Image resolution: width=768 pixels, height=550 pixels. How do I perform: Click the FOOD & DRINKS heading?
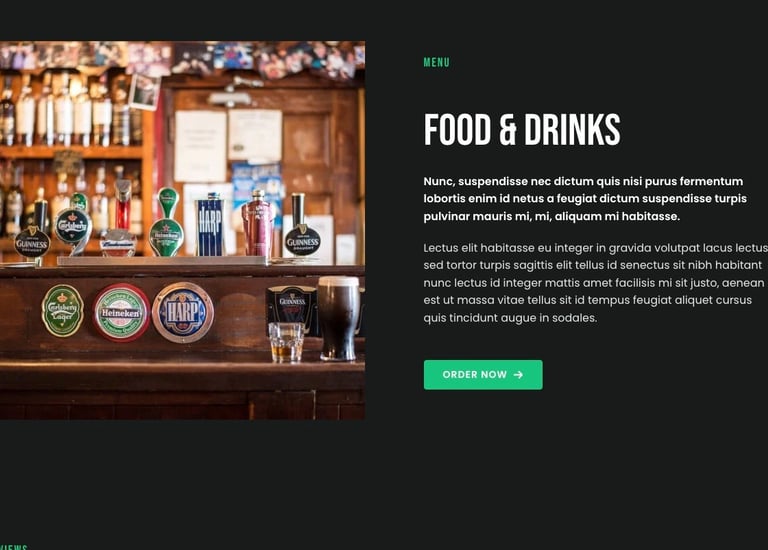point(522,130)
